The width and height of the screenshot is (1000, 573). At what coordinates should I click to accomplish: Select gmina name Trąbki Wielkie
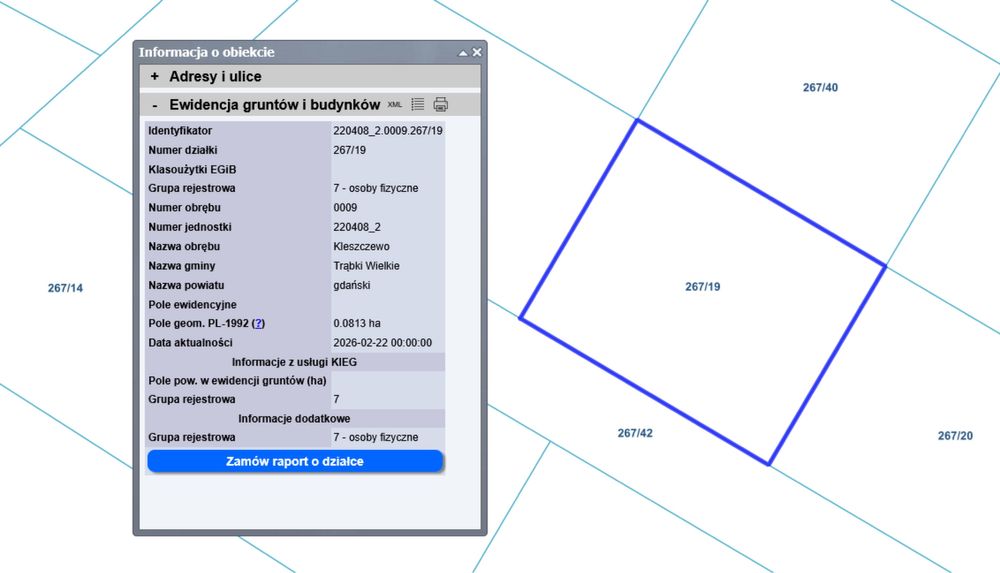(366, 265)
